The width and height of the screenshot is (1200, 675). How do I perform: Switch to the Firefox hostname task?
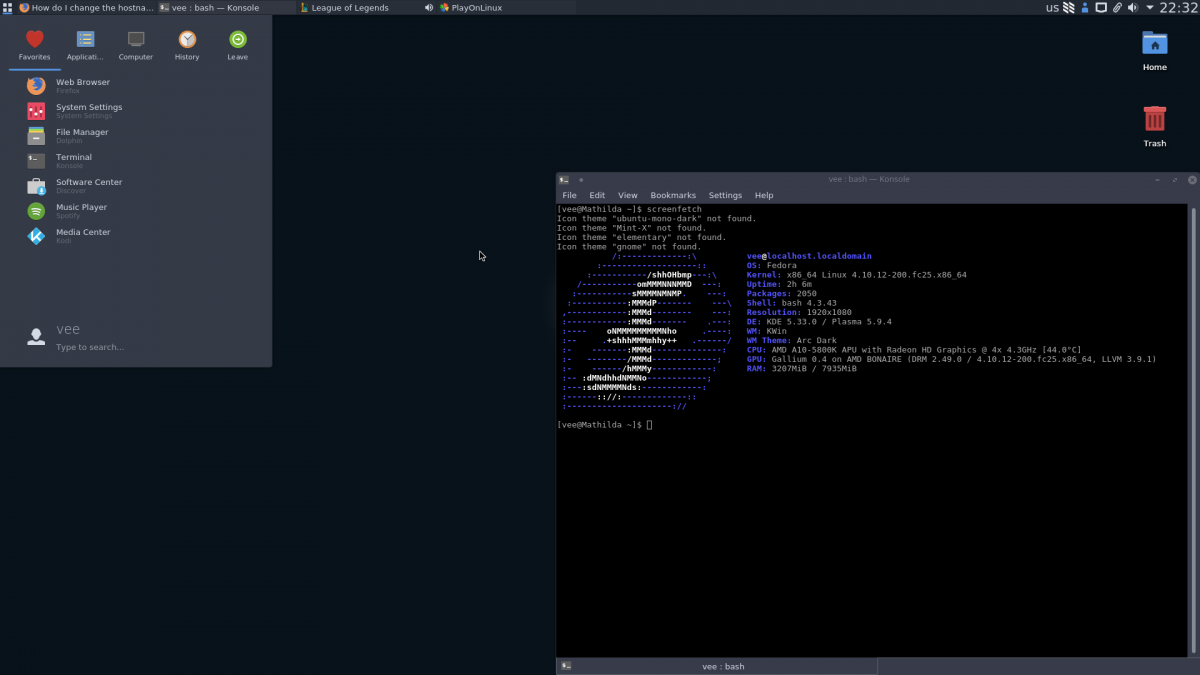click(x=86, y=8)
